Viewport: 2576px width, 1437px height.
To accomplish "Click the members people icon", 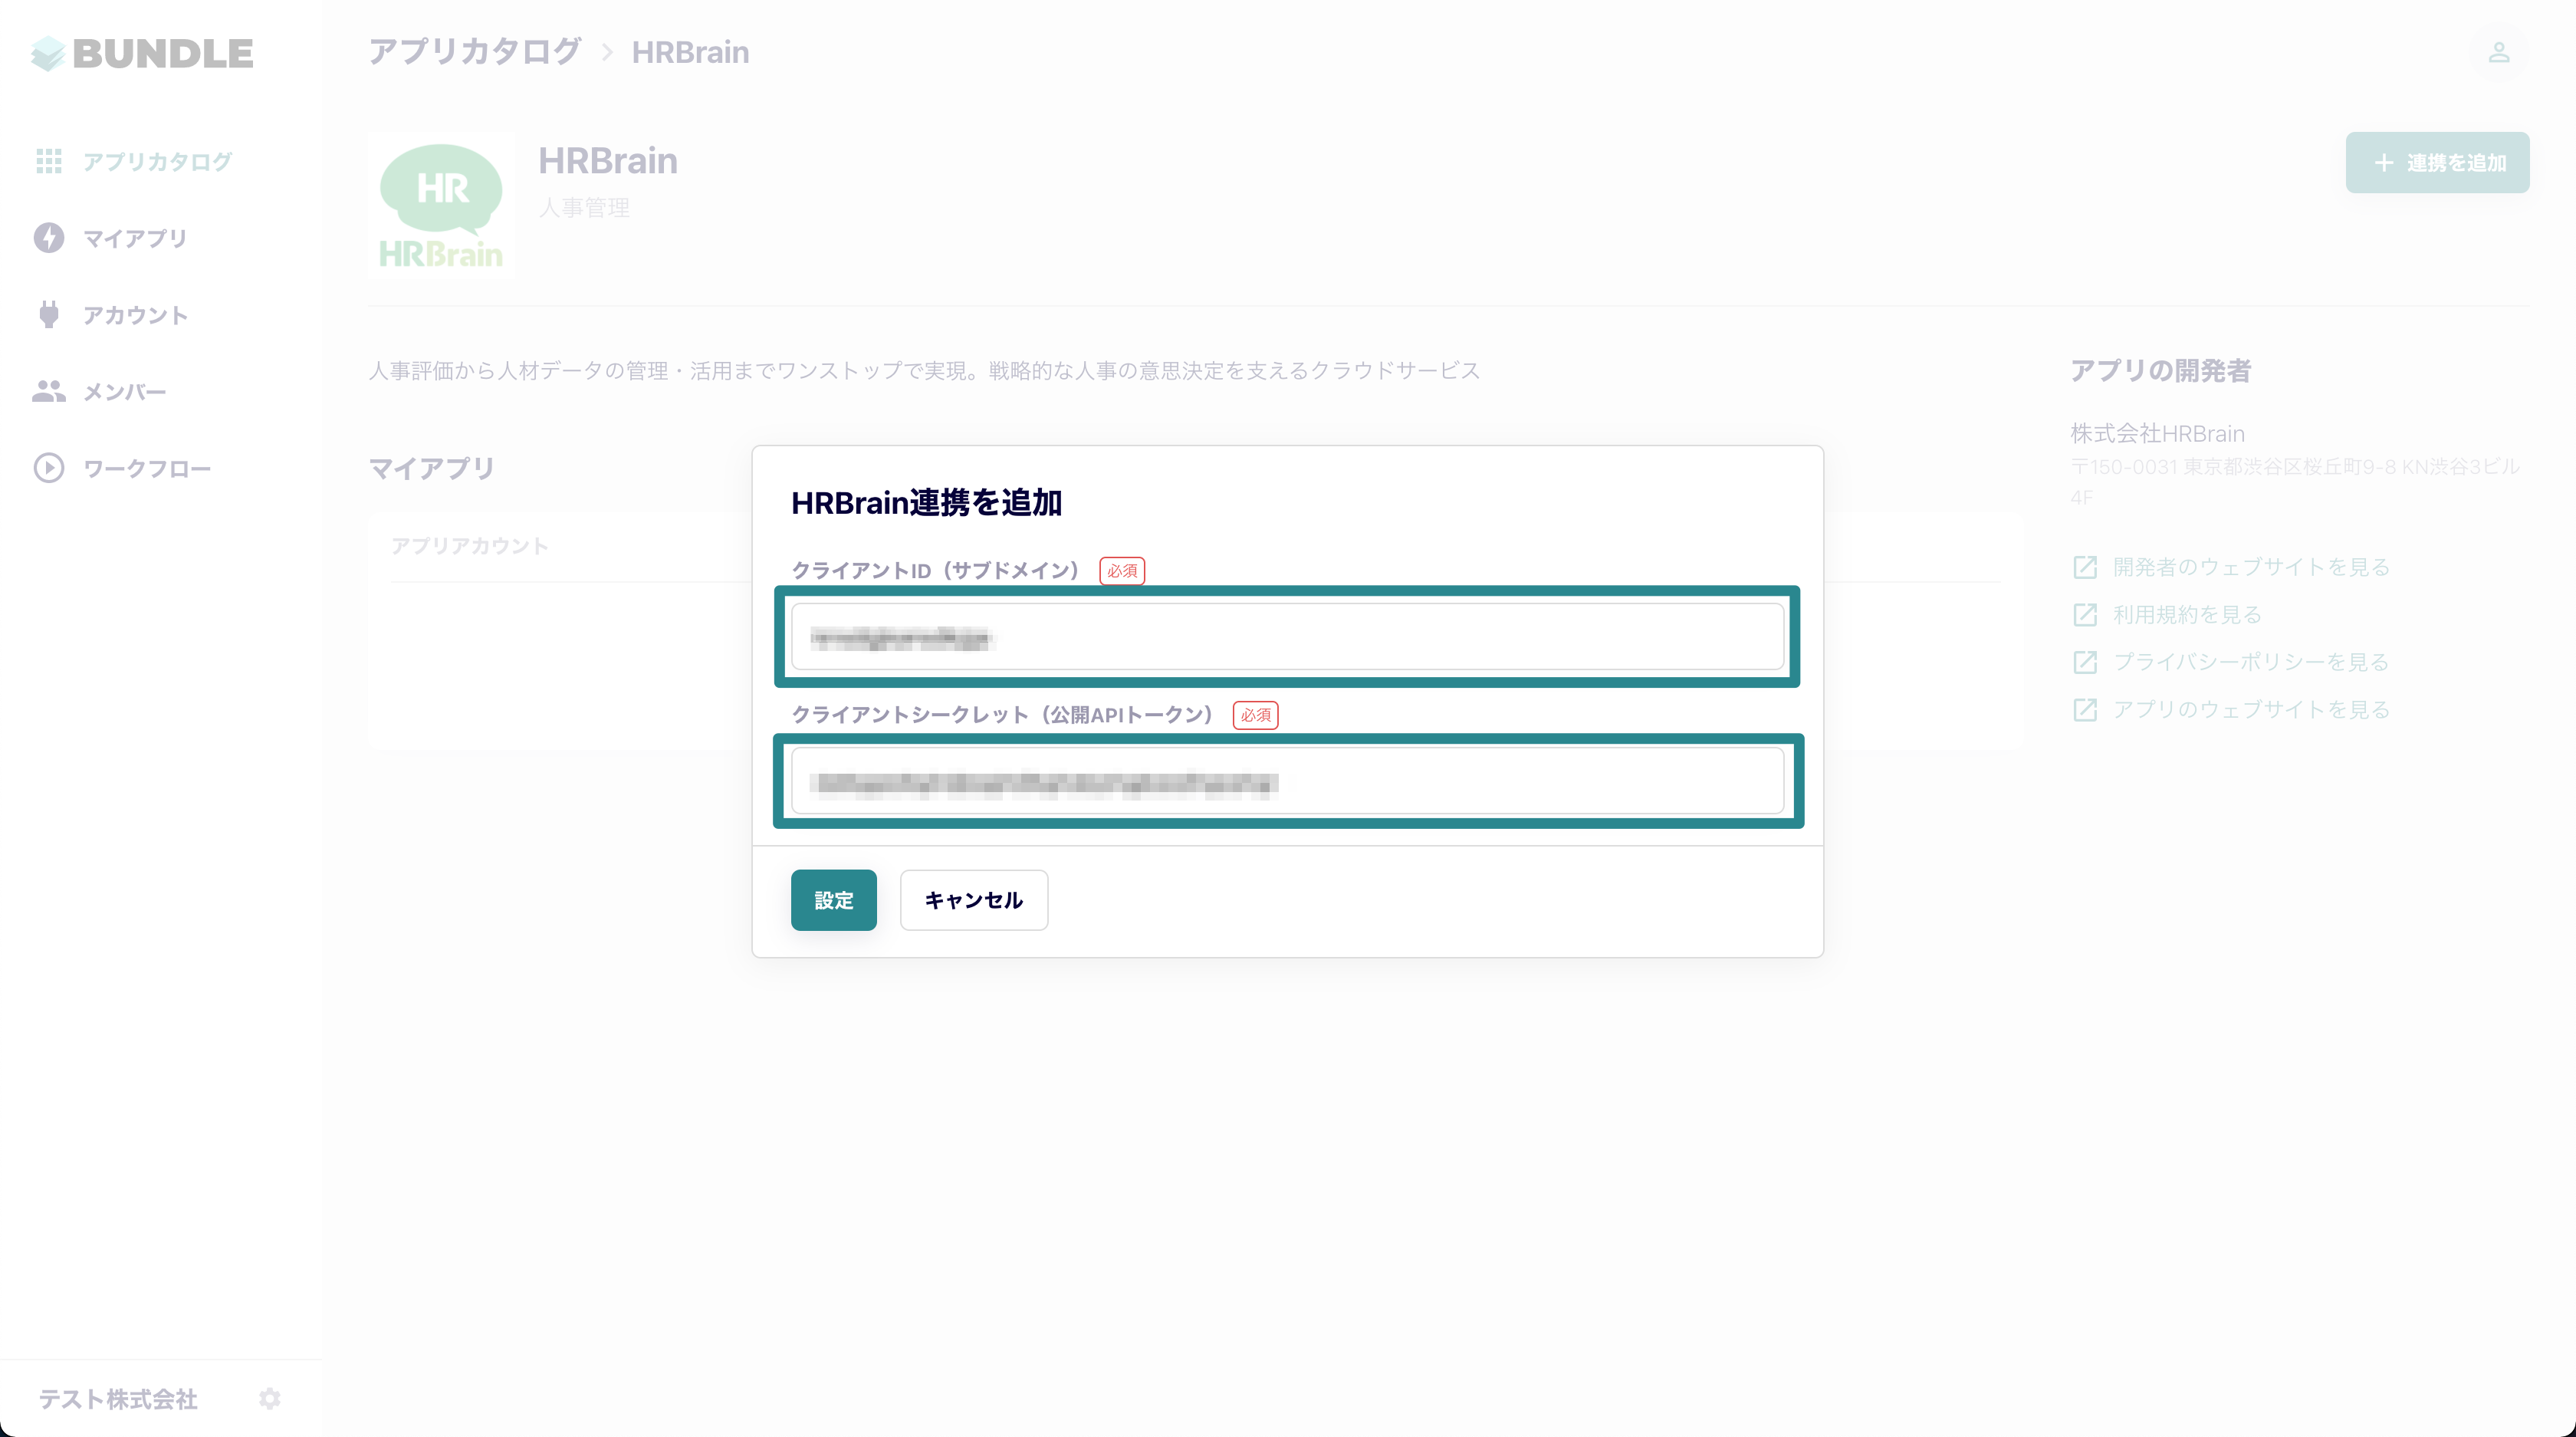I will coord(49,391).
